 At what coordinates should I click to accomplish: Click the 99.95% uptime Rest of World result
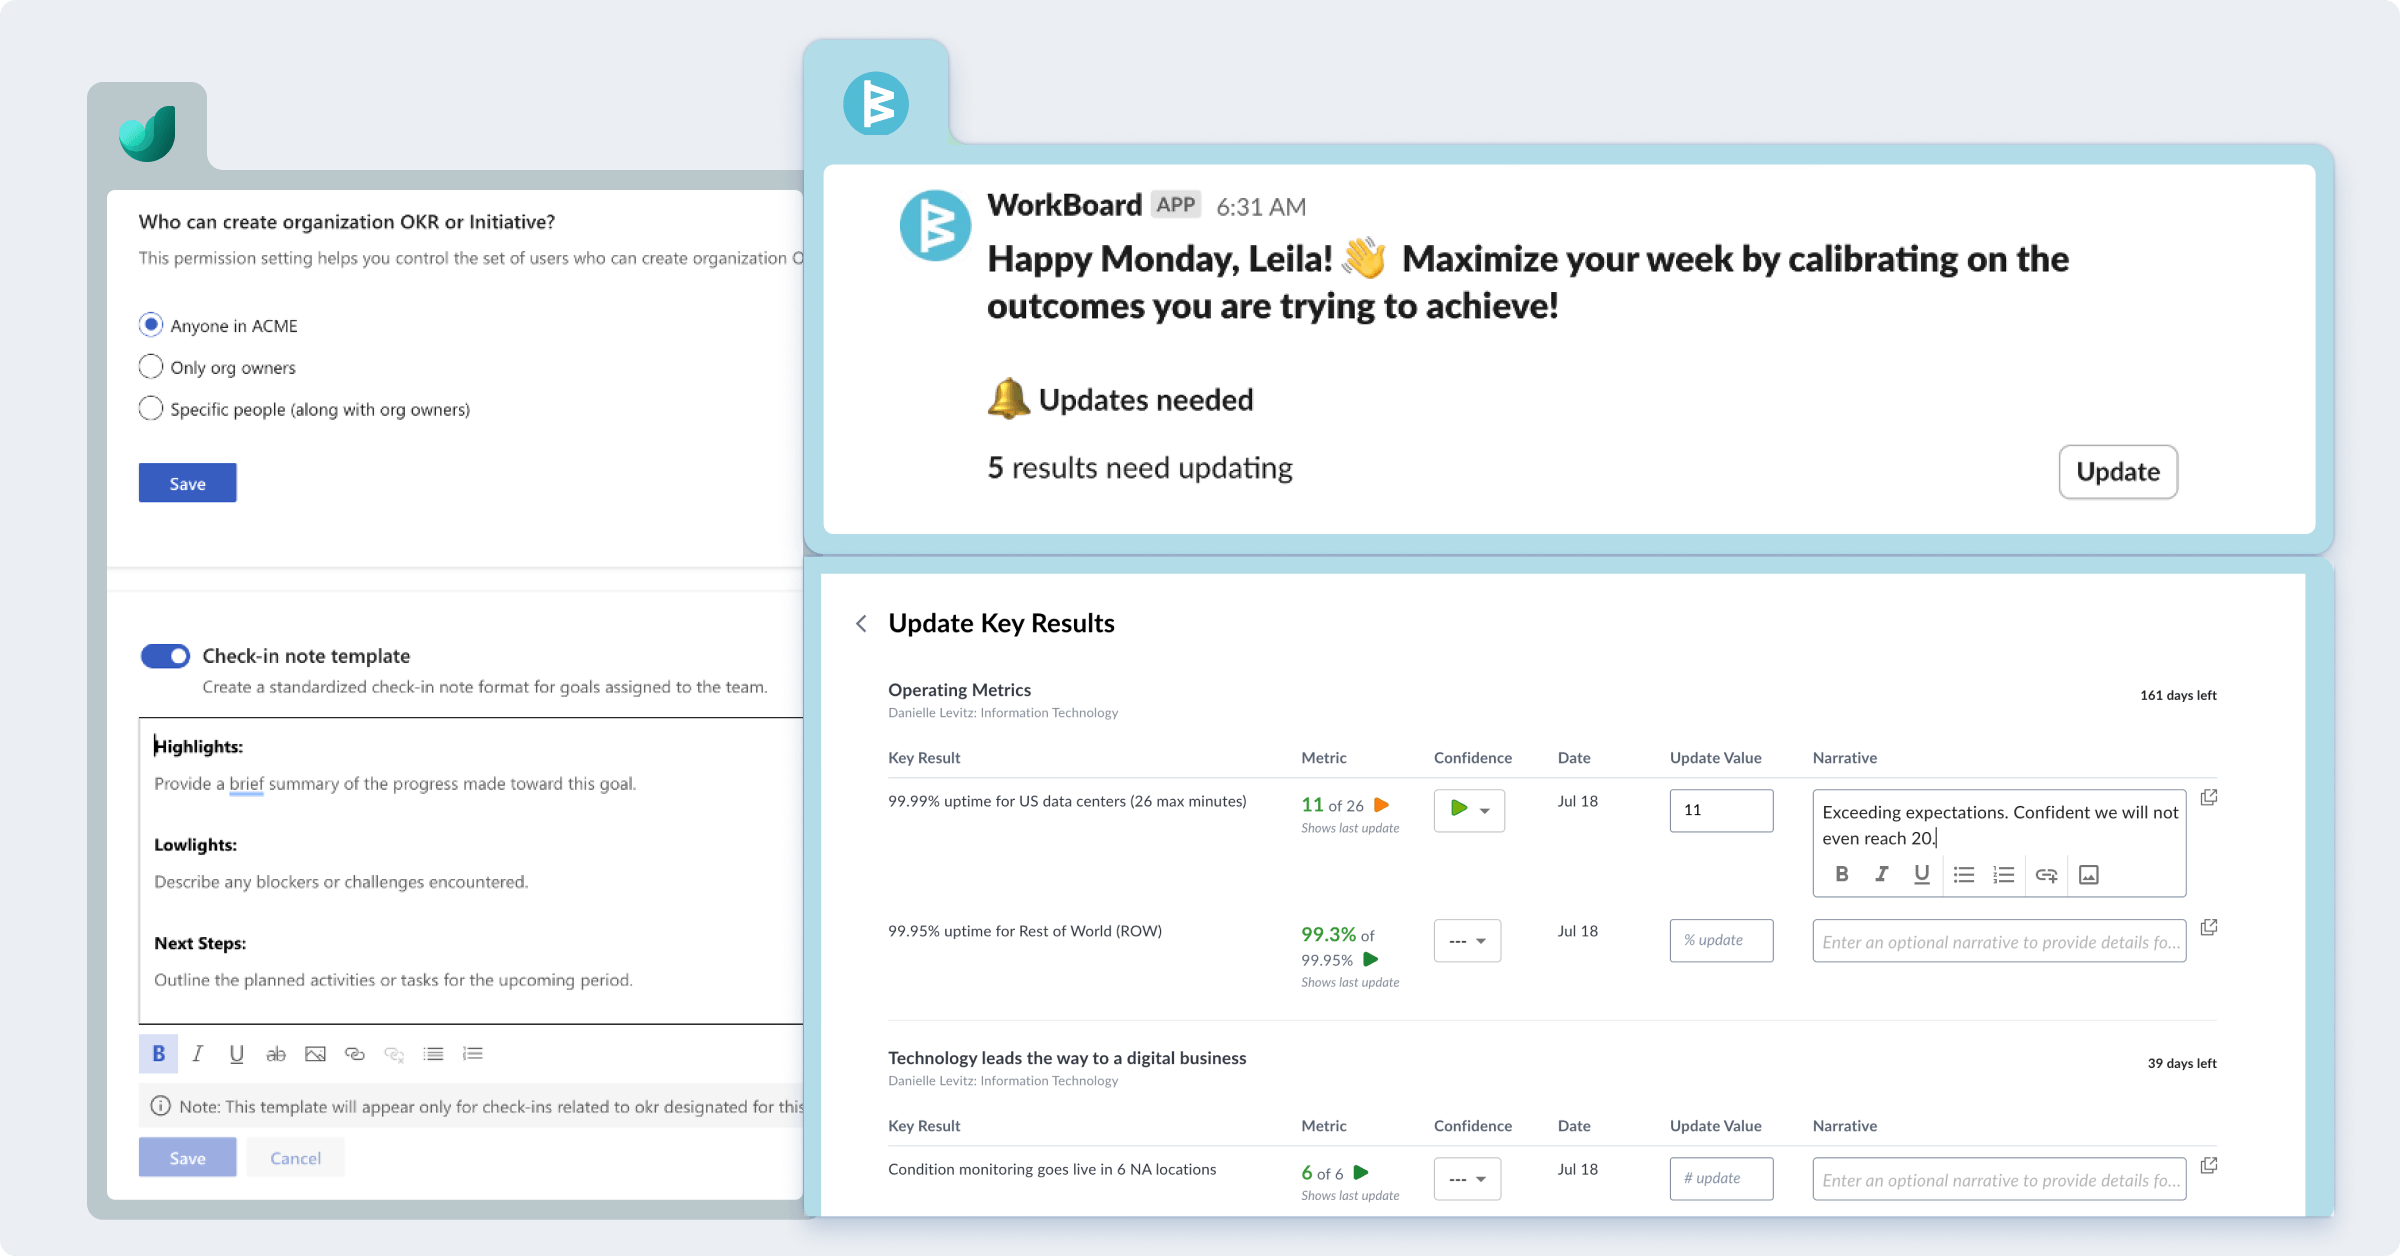click(x=1025, y=931)
